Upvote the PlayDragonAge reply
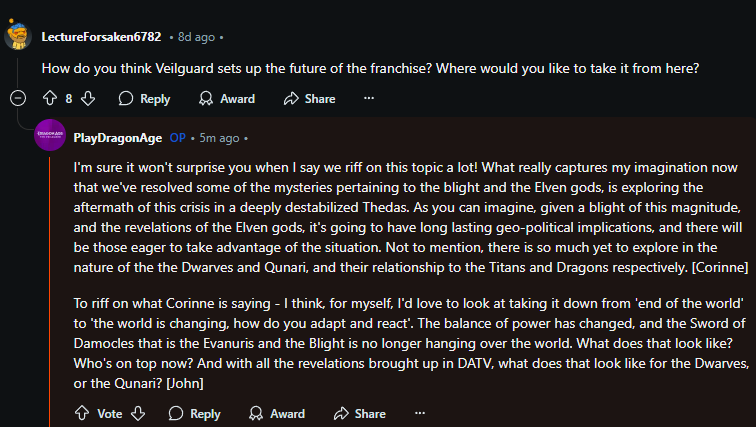756x427 pixels. (82, 414)
